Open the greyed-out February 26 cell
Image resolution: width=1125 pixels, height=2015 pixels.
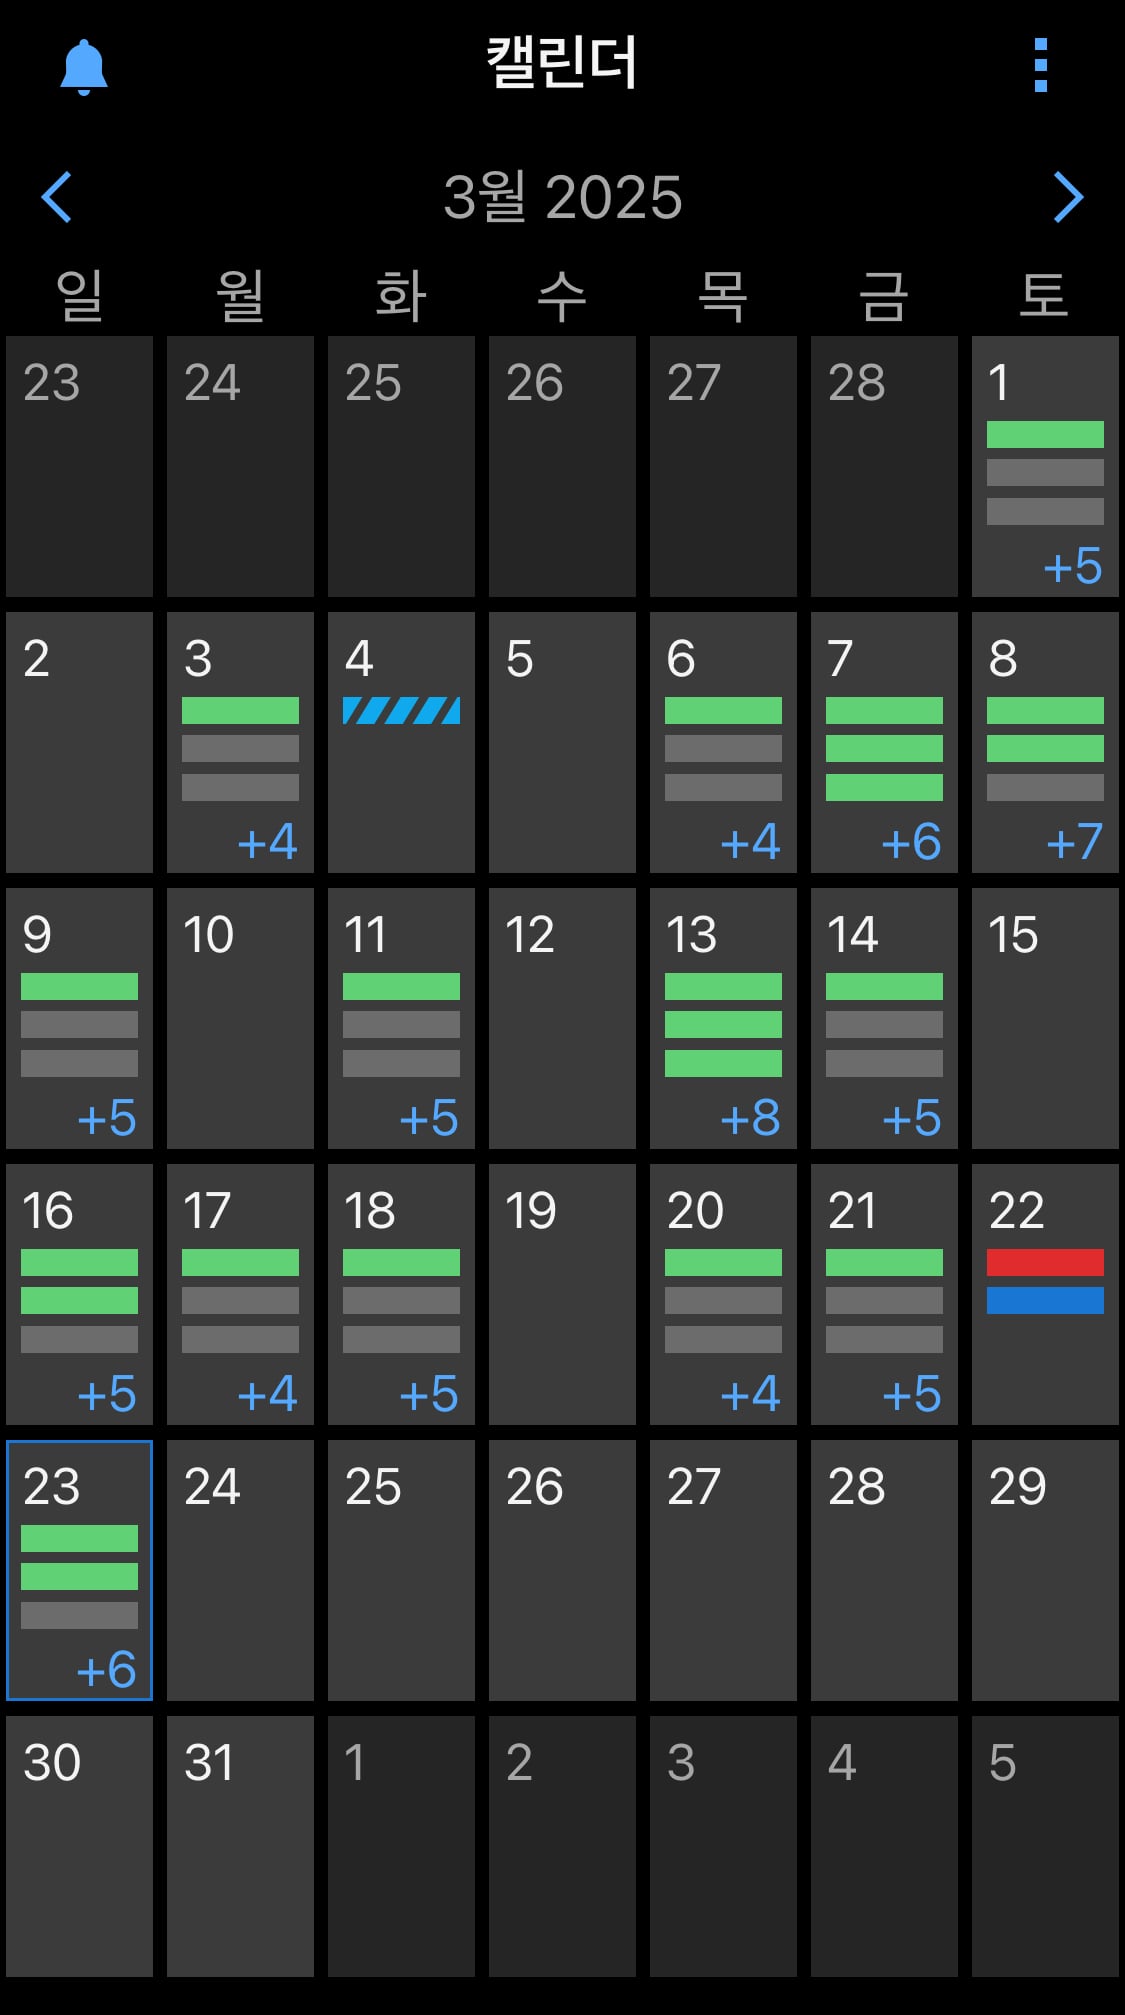click(562, 466)
